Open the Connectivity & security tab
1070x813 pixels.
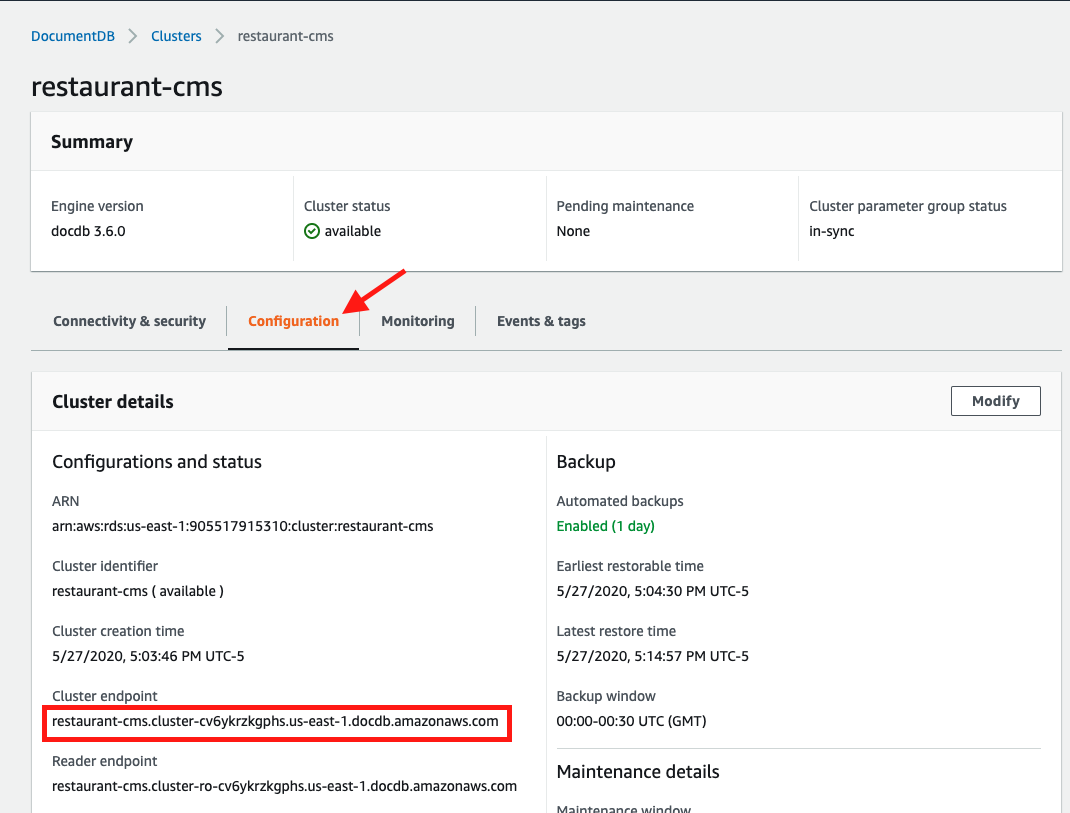130,321
